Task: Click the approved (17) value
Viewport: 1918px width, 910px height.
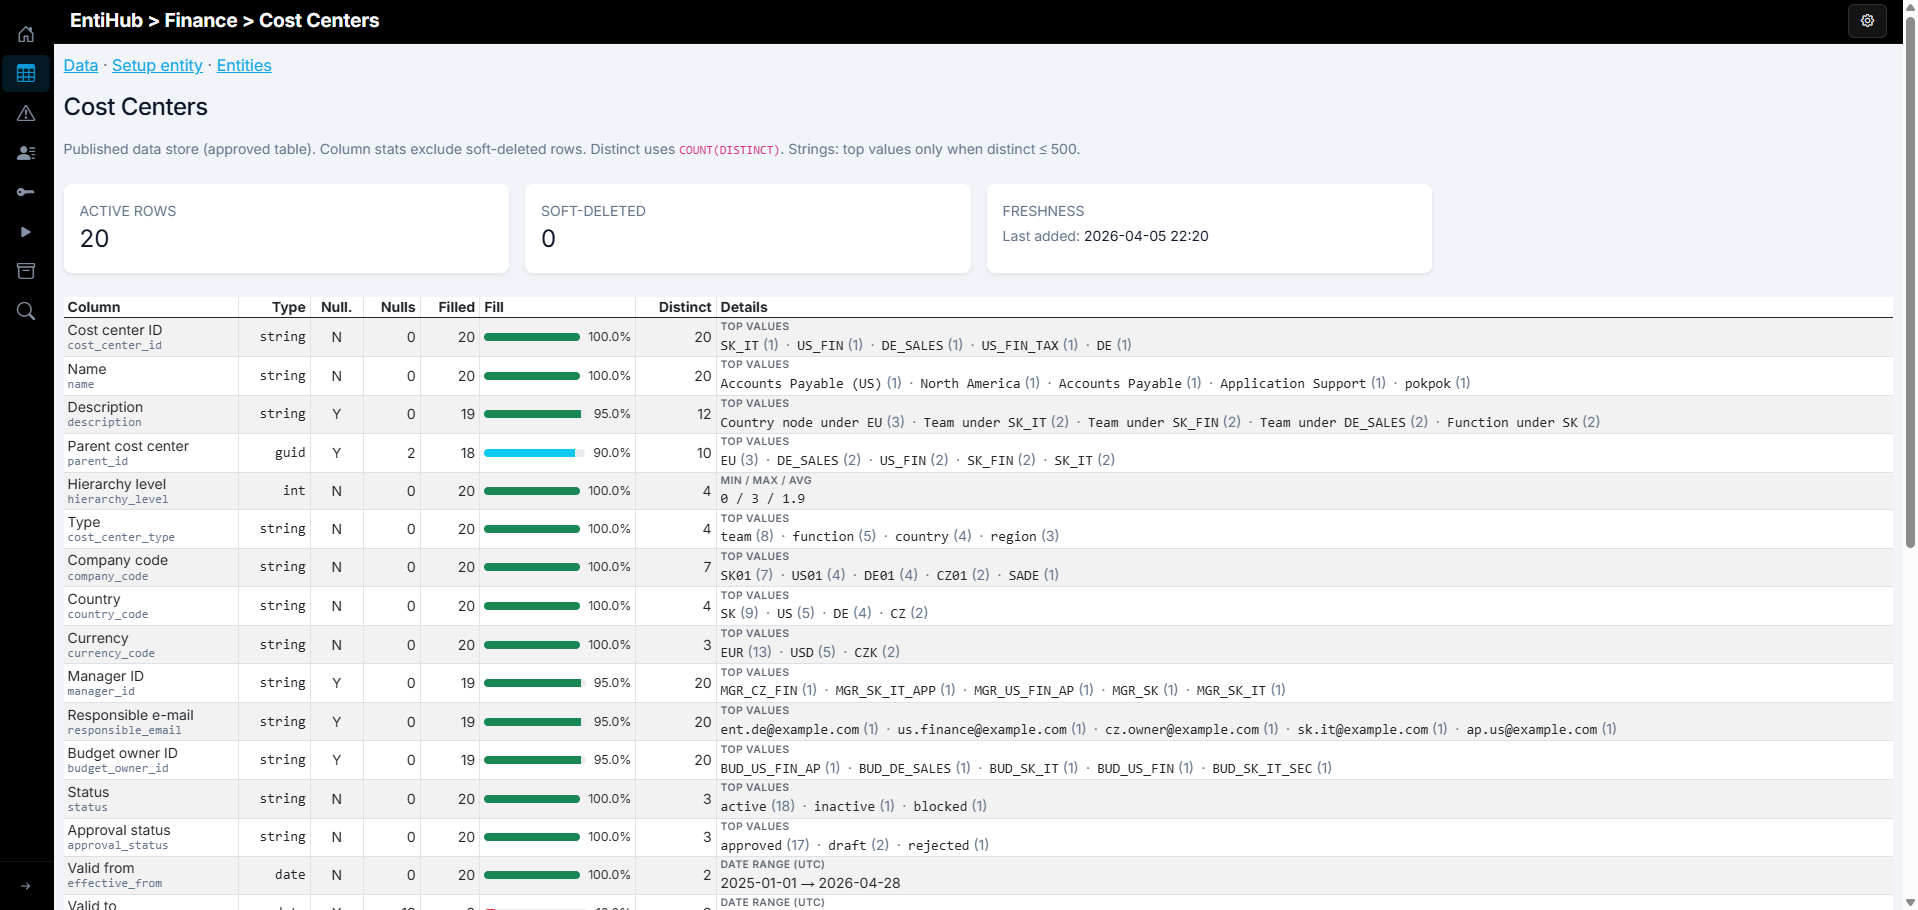Action: click(x=765, y=845)
